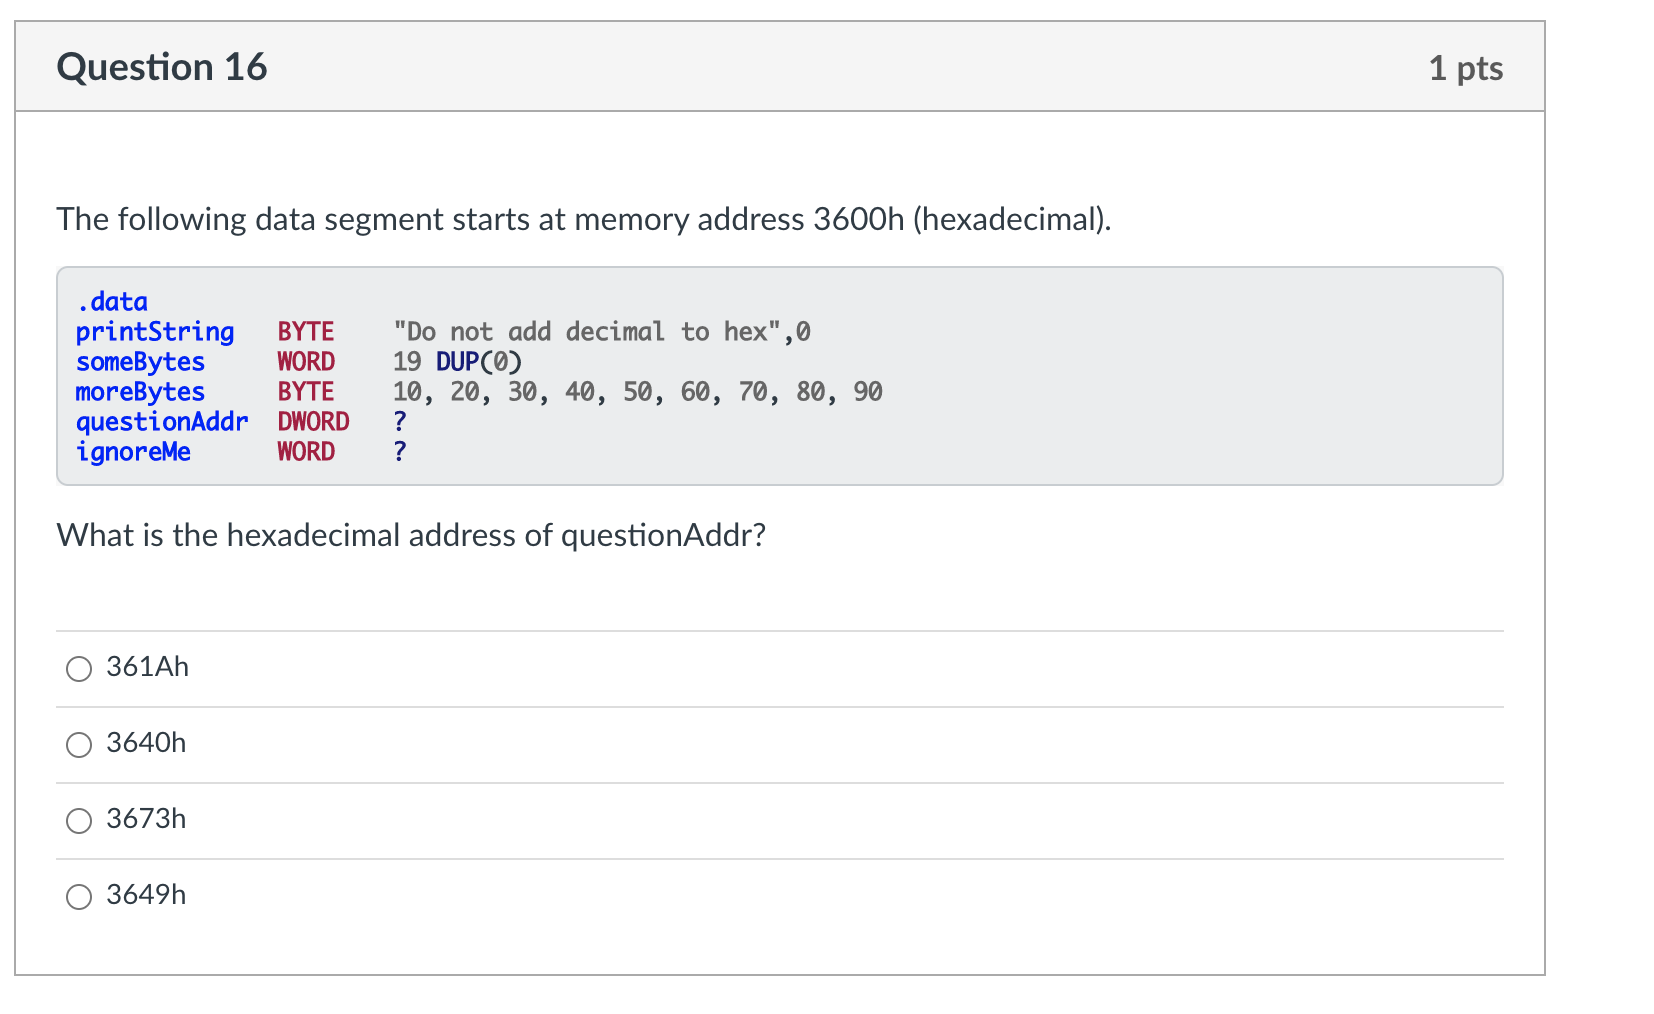Click the ignoreMe identifier in the code
1654x1014 pixels.
pos(133,452)
